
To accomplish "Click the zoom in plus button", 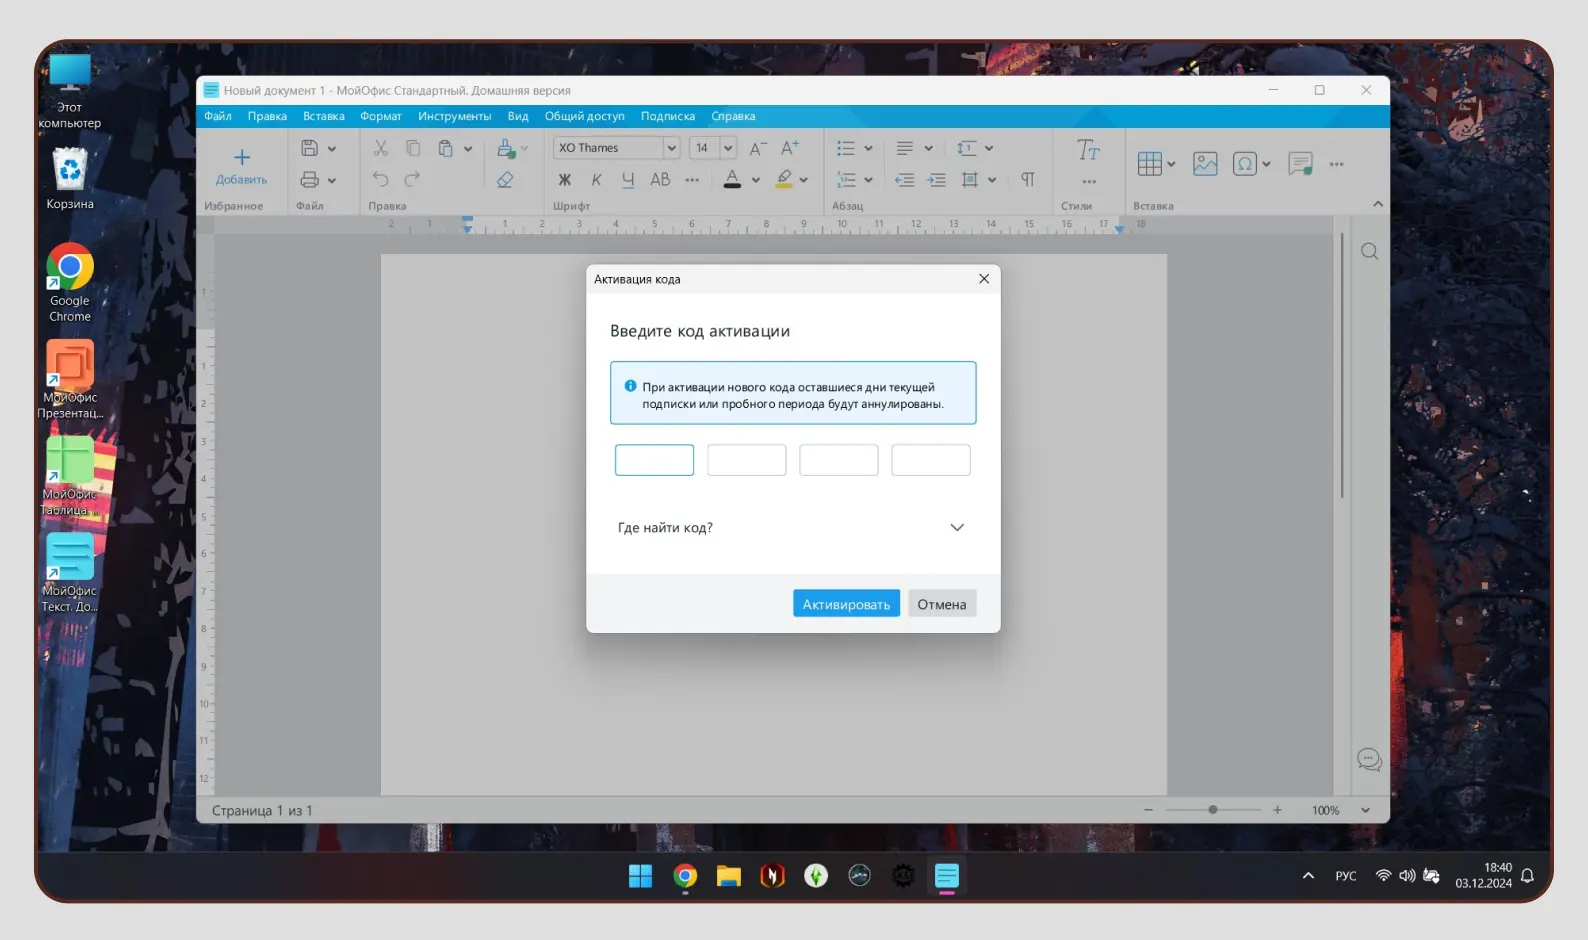I will [x=1277, y=810].
